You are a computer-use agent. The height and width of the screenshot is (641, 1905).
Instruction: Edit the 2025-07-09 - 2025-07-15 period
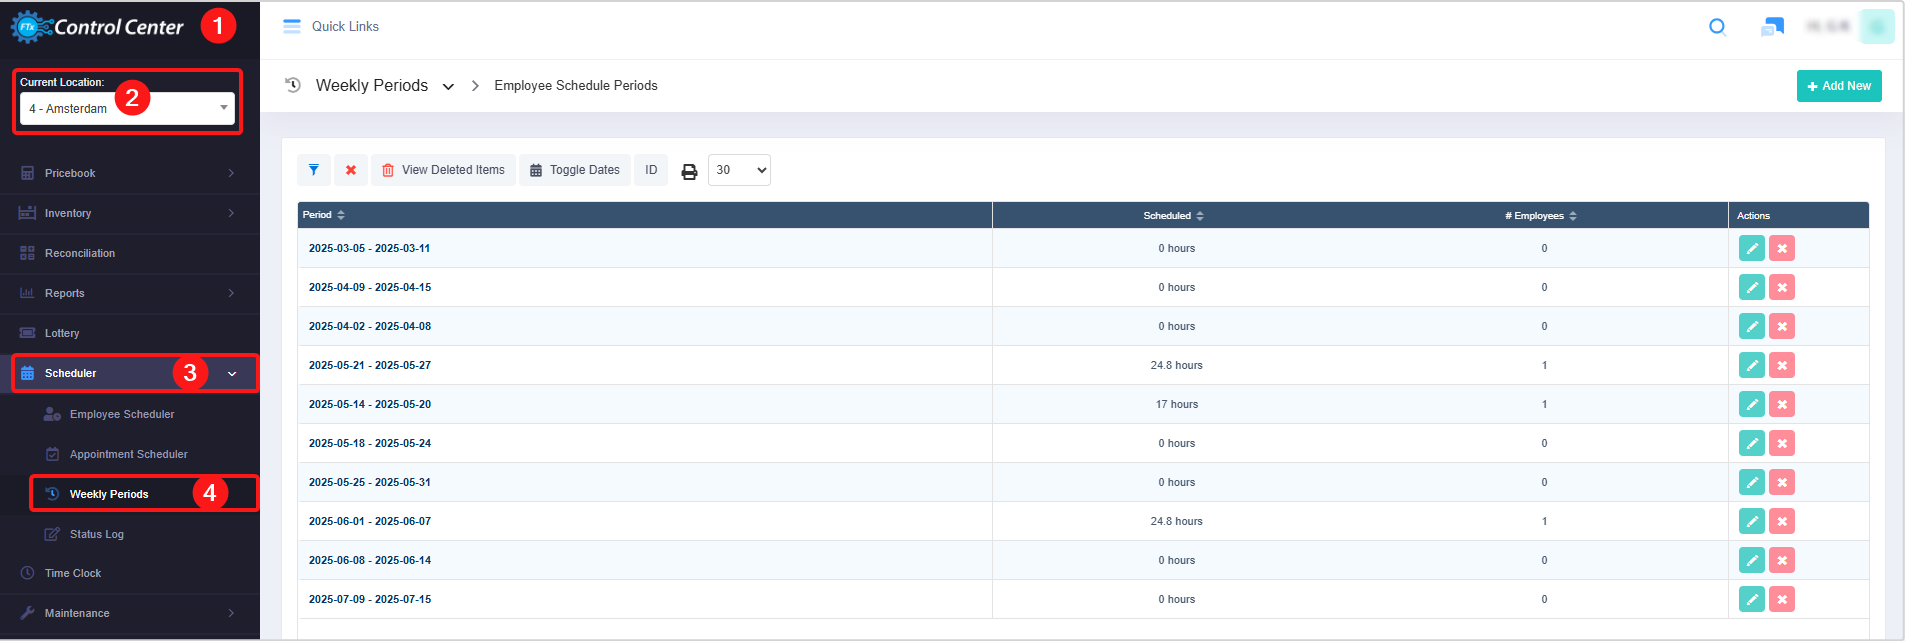click(1751, 599)
